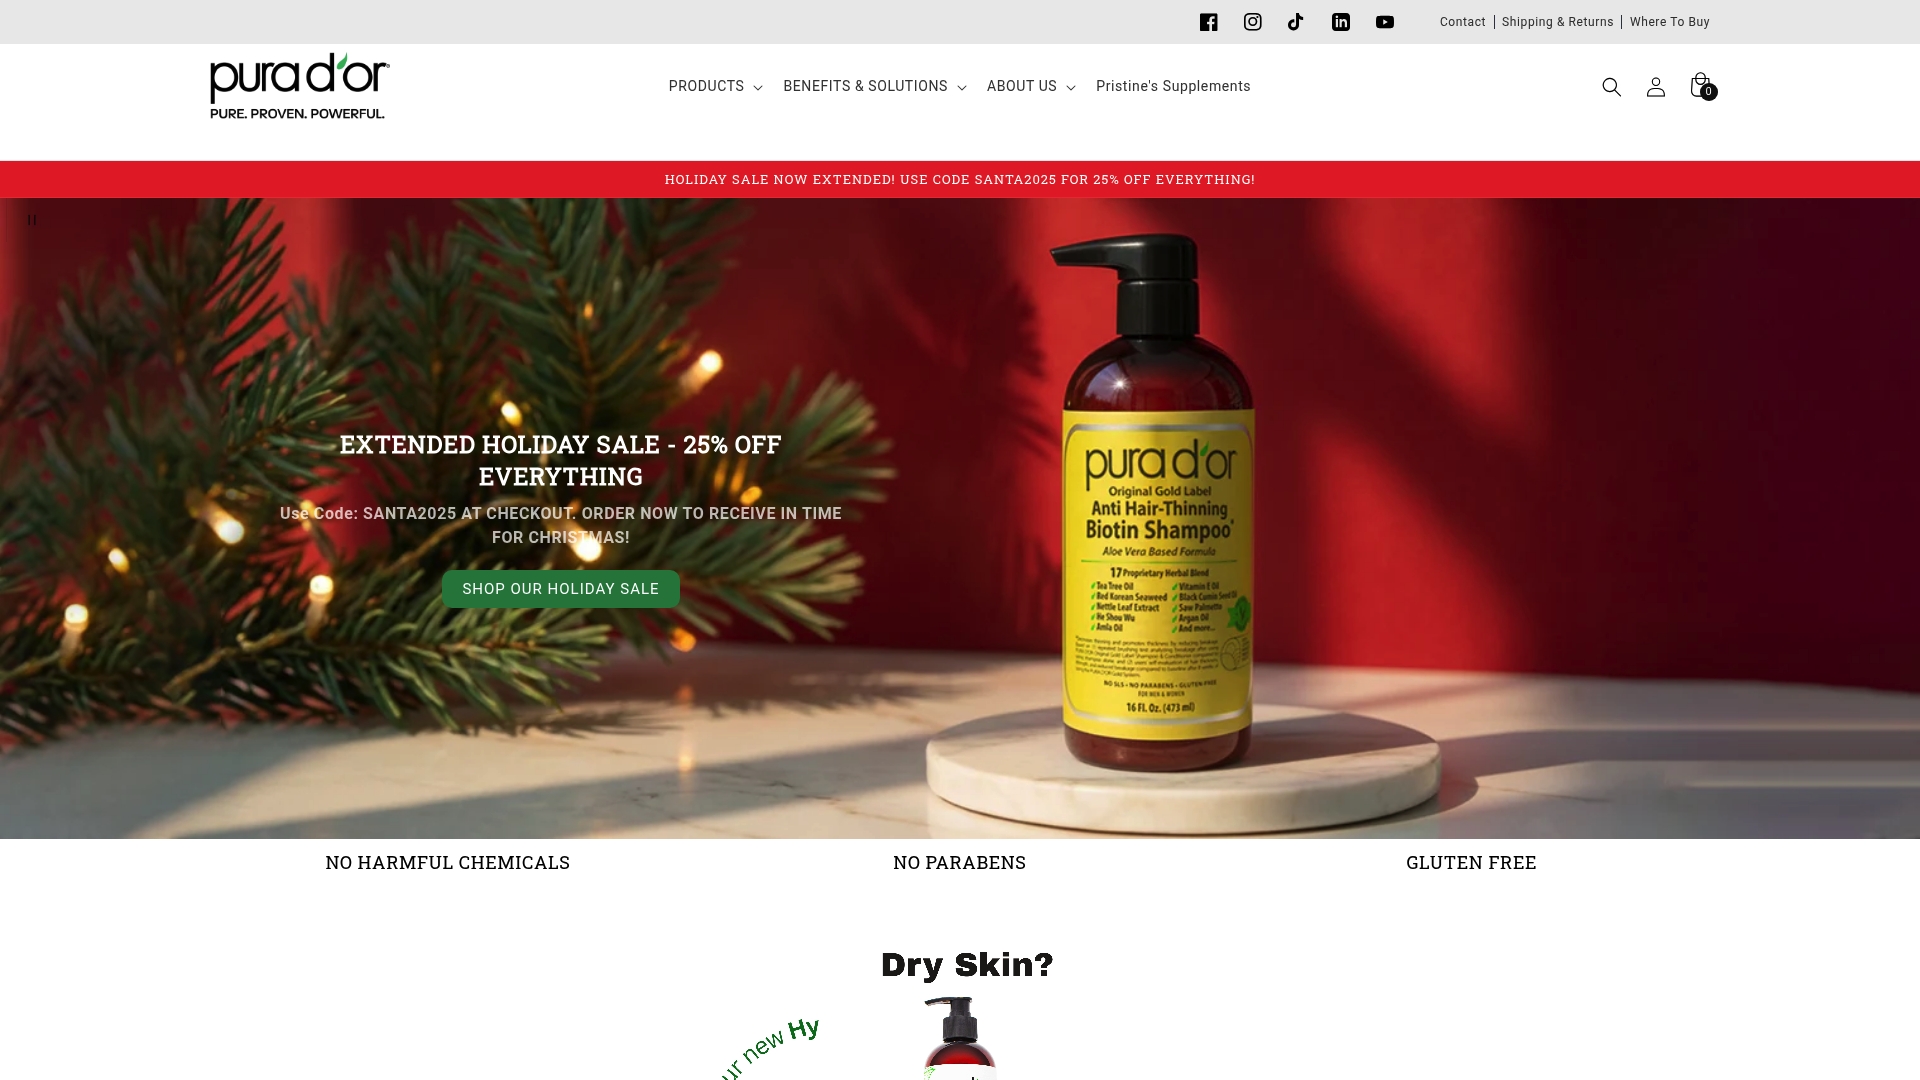Screen dimensions: 1920x1080
Task: Click the red holiday sale announcement bar
Action: click(x=960, y=180)
